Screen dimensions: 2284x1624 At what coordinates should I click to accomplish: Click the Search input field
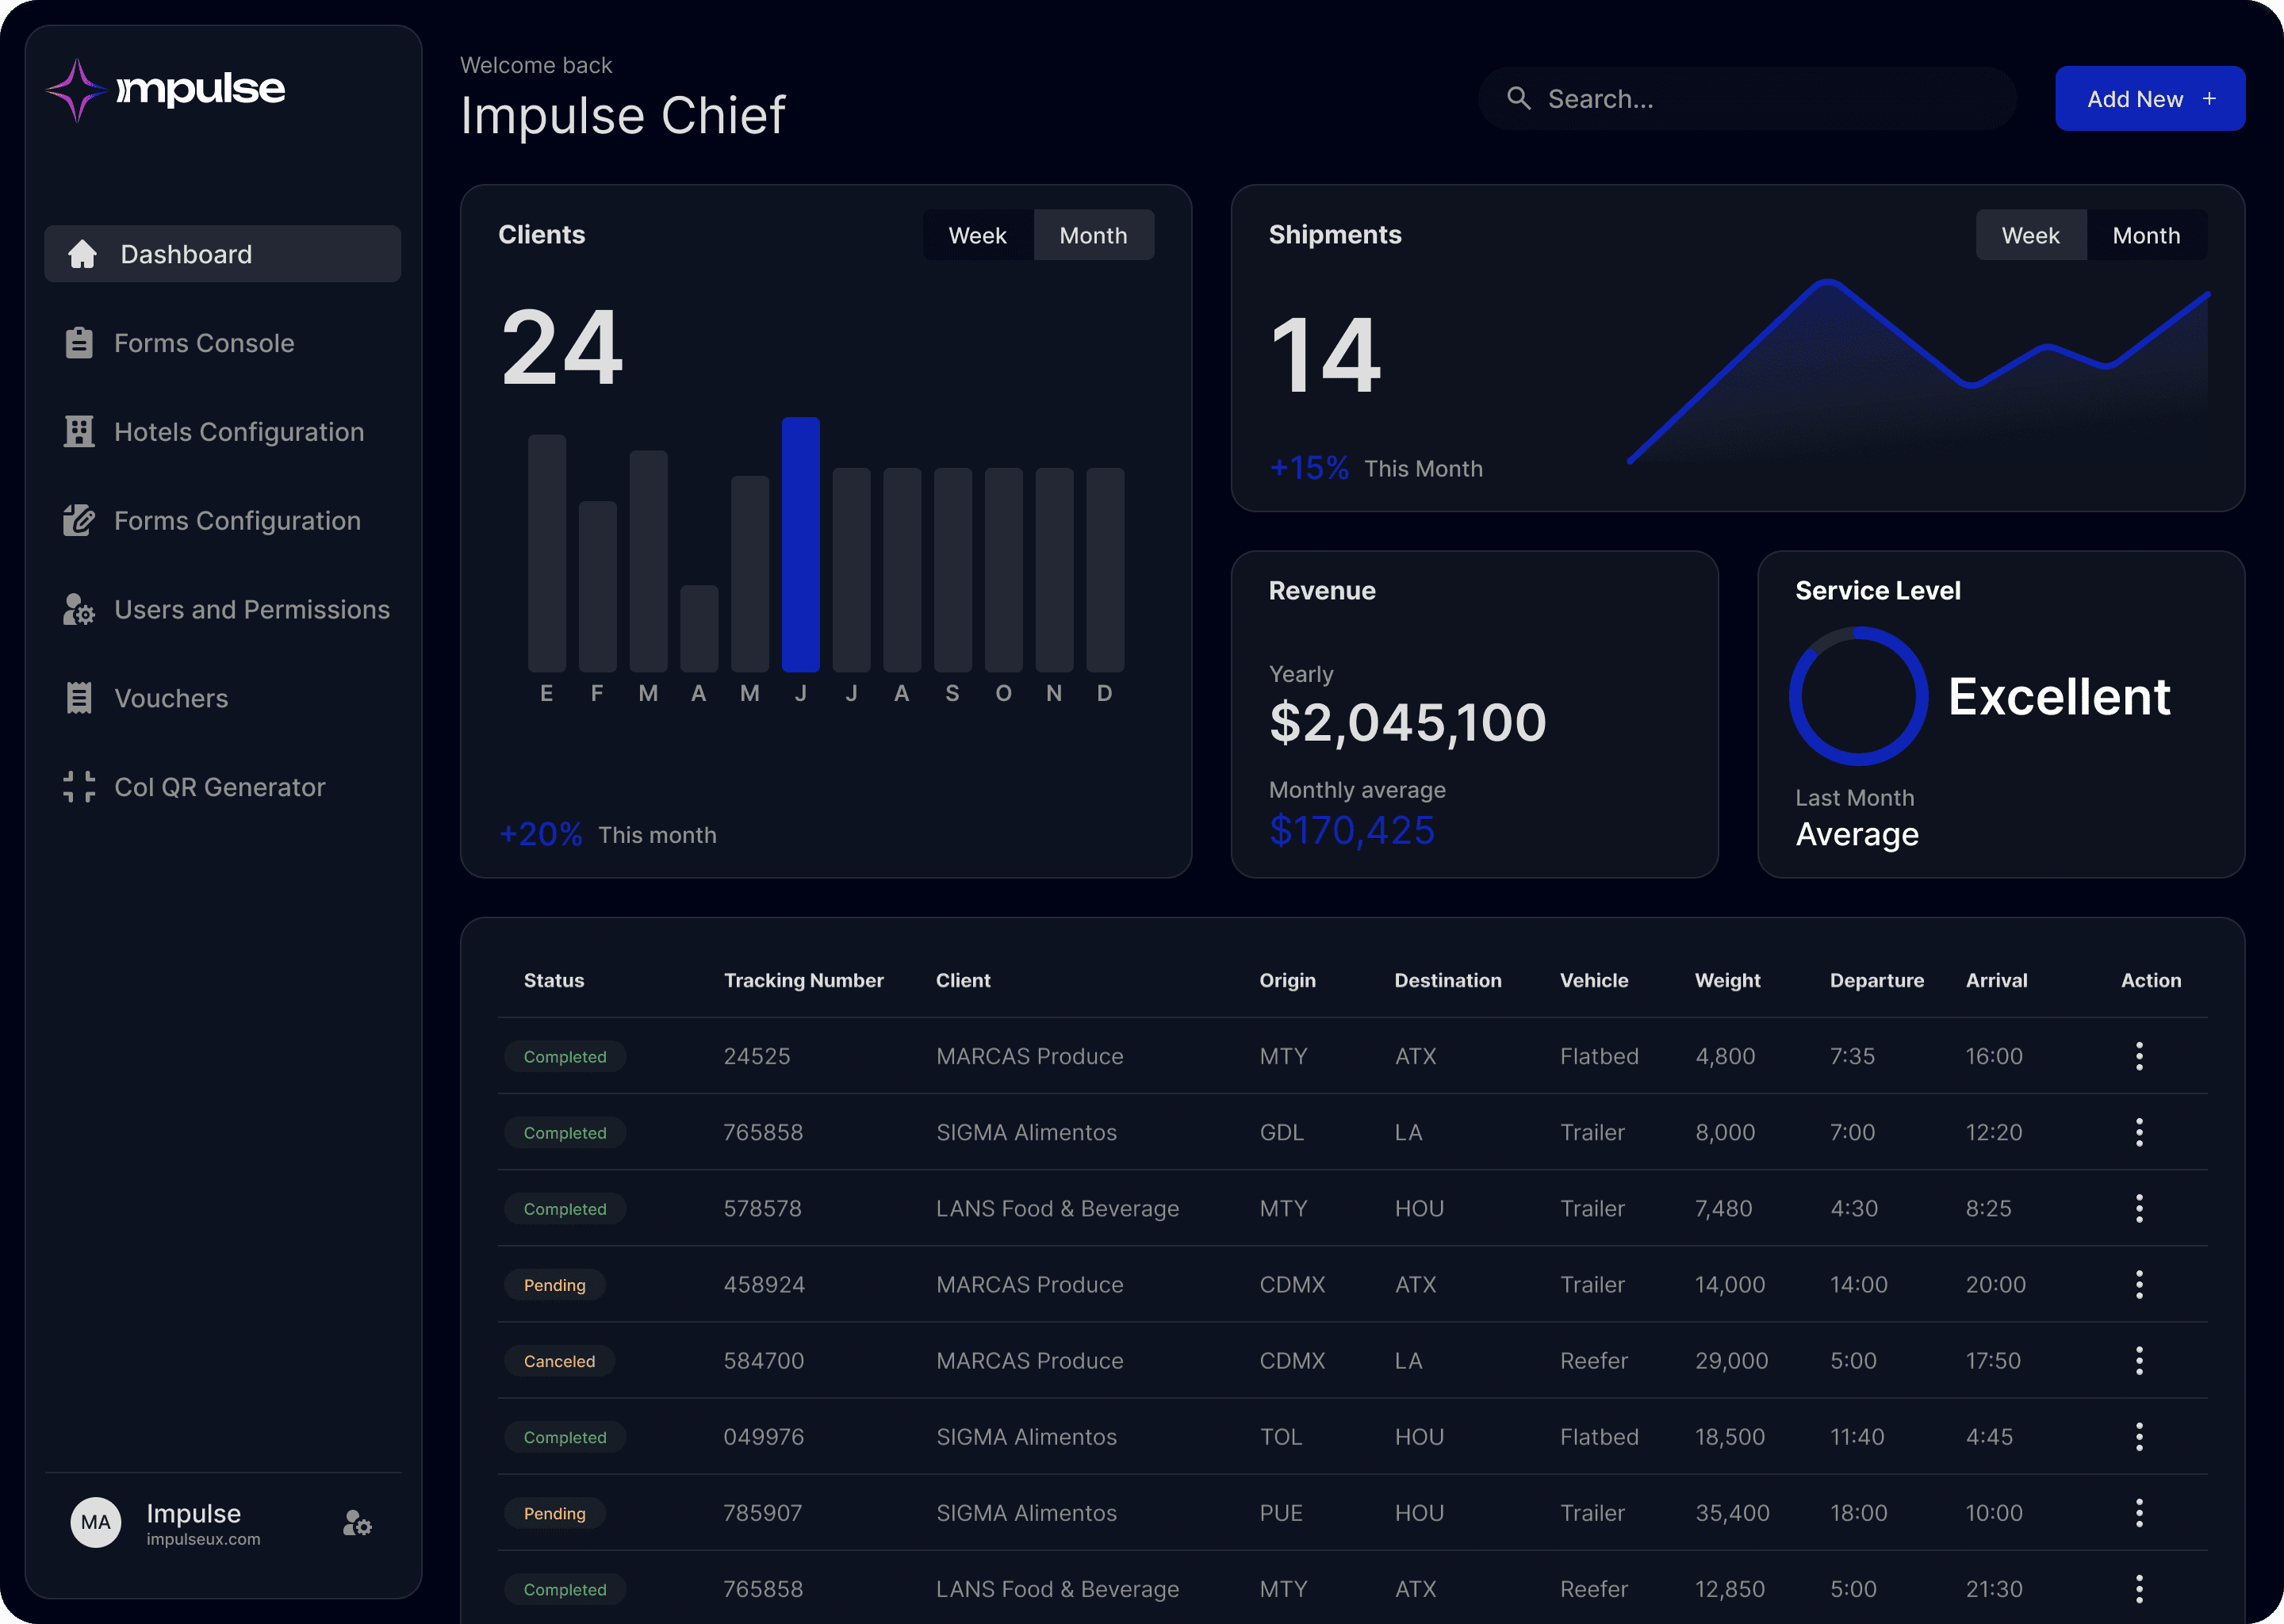[x=1747, y=98]
